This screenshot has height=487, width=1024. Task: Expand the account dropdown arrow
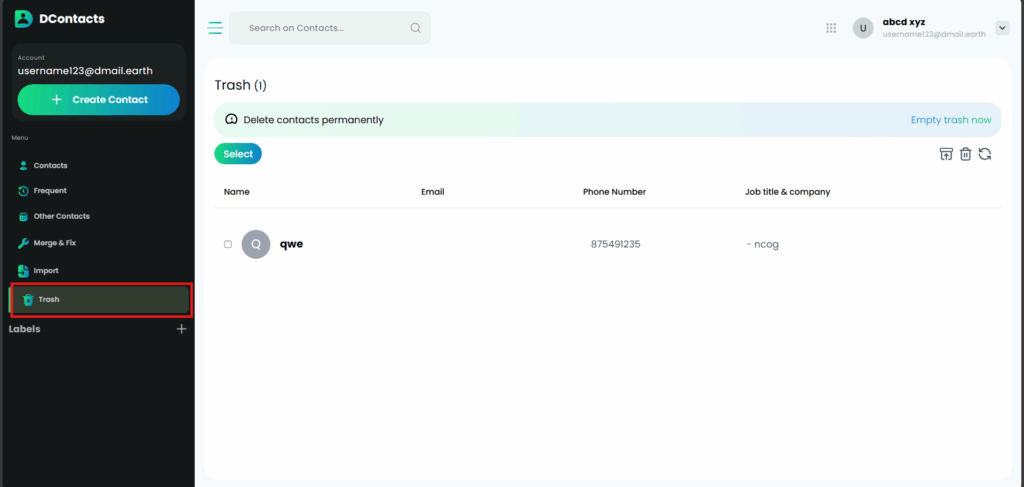coord(1003,28)
